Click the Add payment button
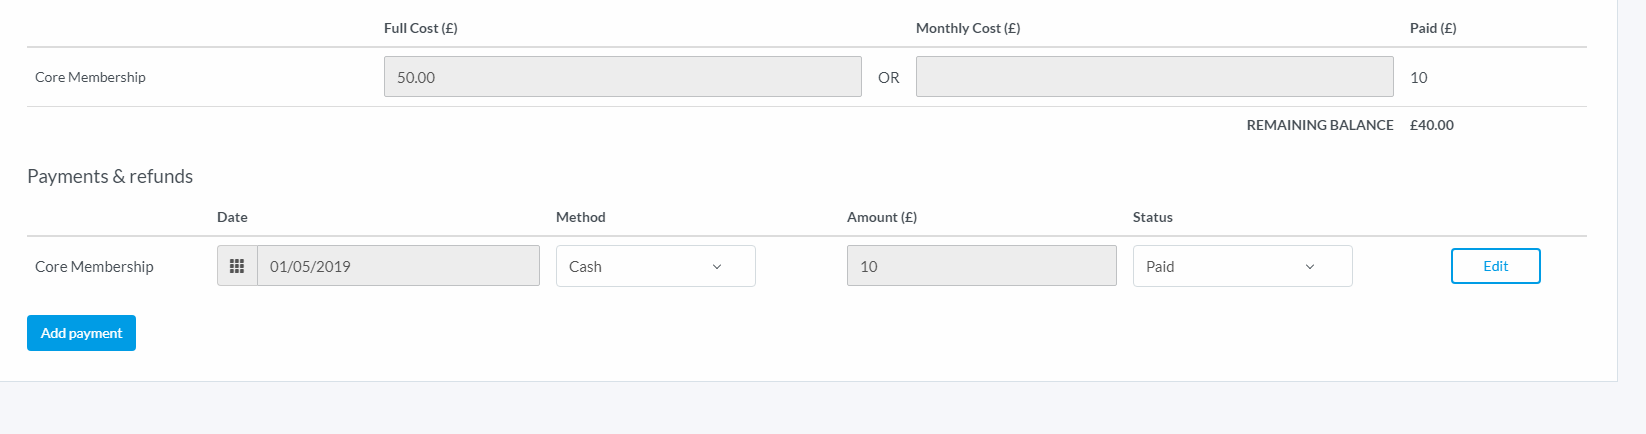This screenshot has height=434, width=1646. [81, 333]
